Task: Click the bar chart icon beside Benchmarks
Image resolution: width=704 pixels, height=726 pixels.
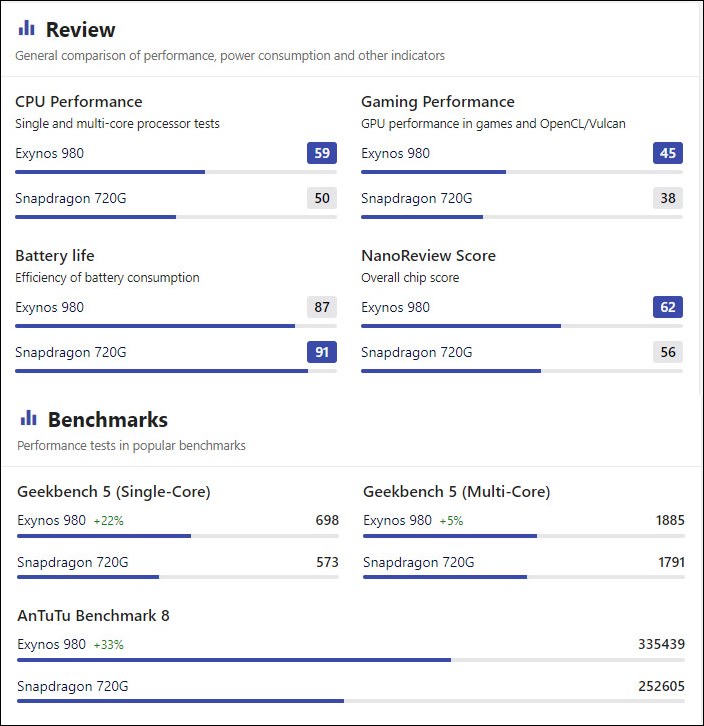Action: (28, 418)
